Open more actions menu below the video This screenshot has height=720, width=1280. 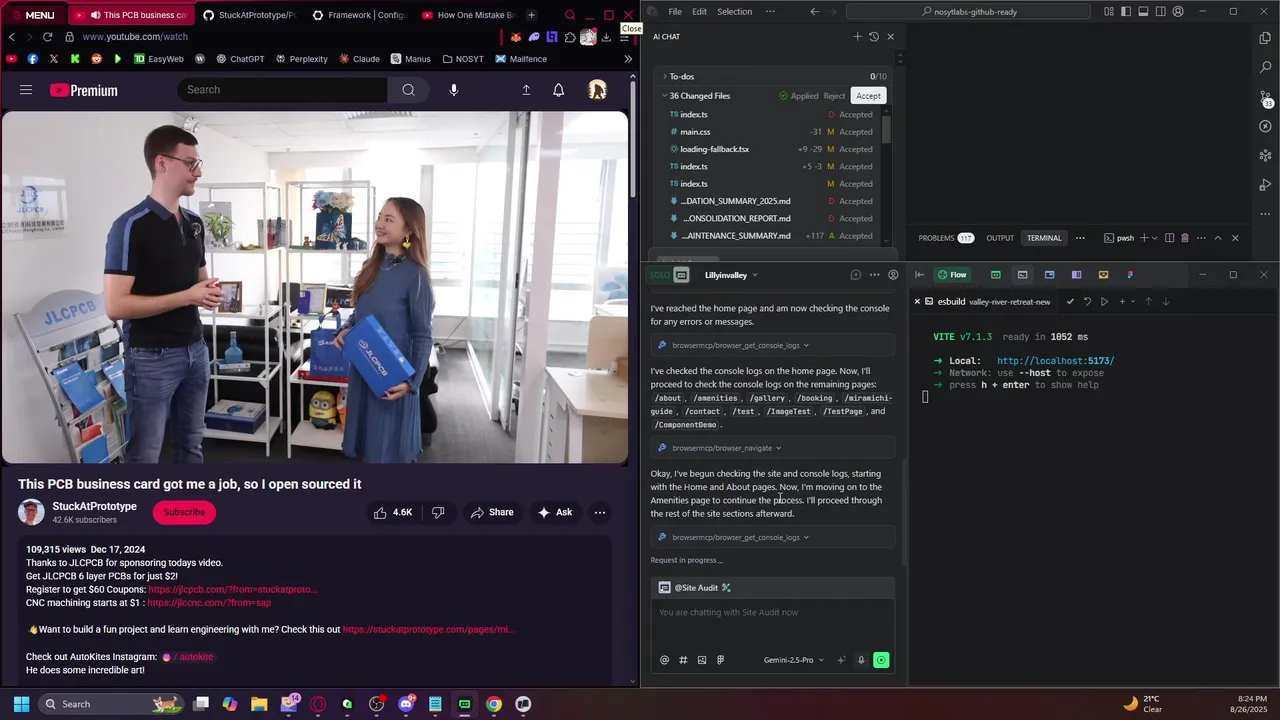[x=600, y=512]
